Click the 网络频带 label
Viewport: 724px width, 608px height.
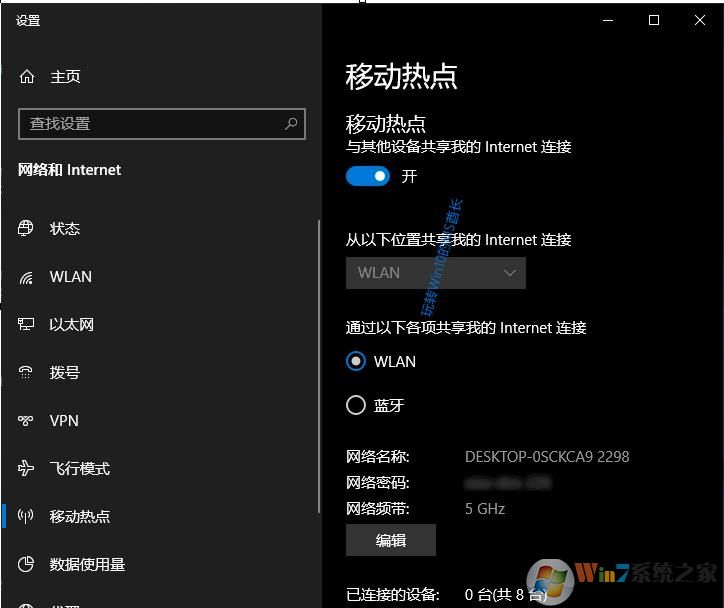tap(378, 509)
